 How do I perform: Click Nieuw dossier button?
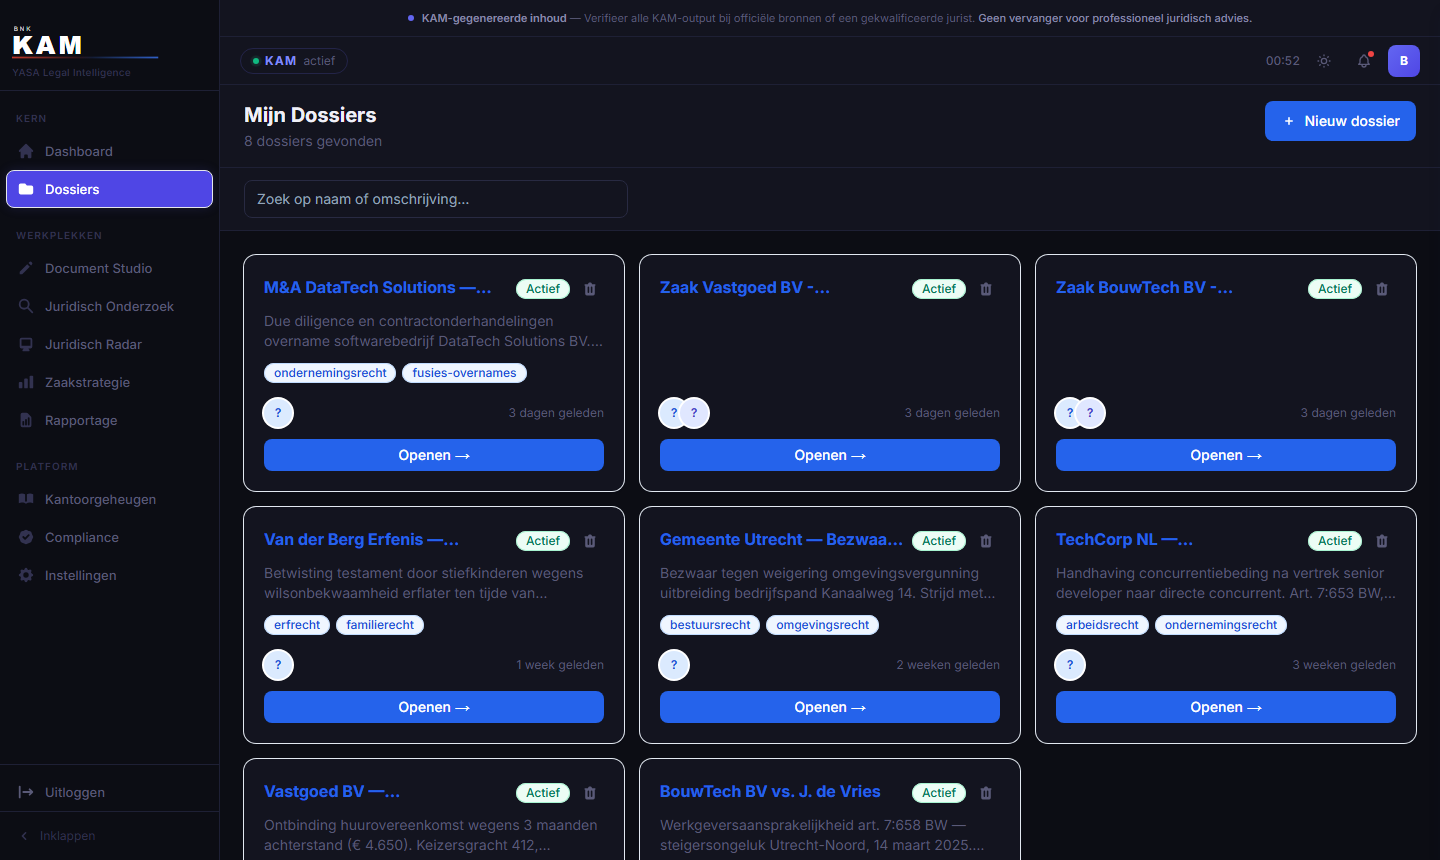point(1340,121)
